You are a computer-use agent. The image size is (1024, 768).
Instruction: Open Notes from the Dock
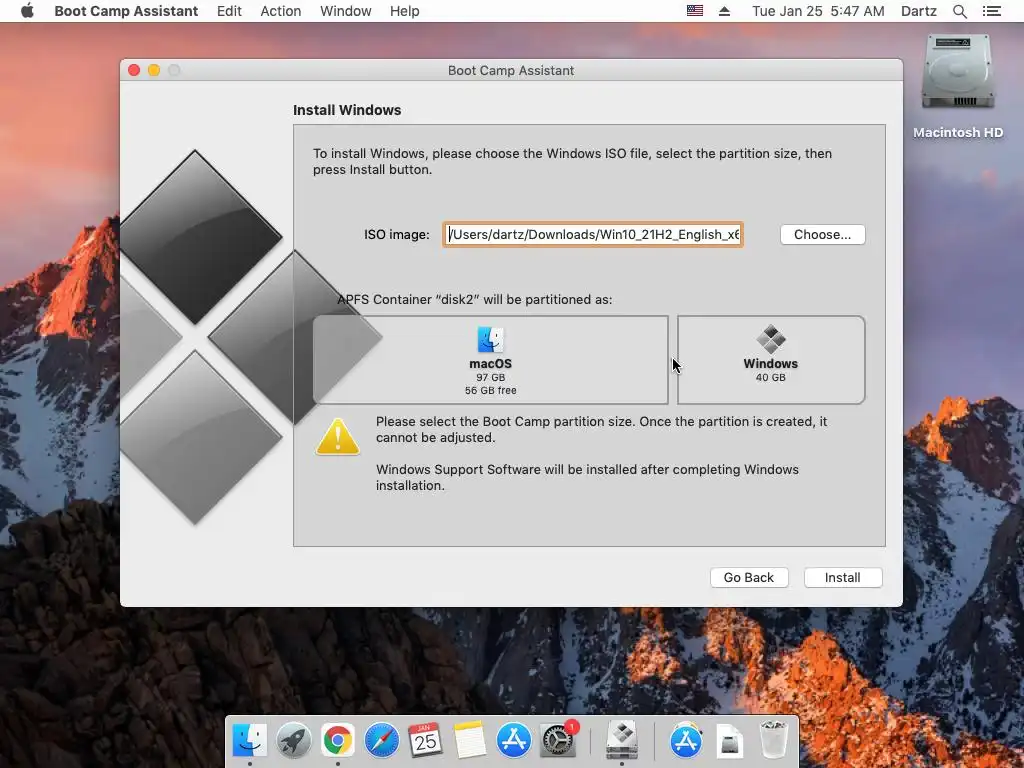[470, 741]
